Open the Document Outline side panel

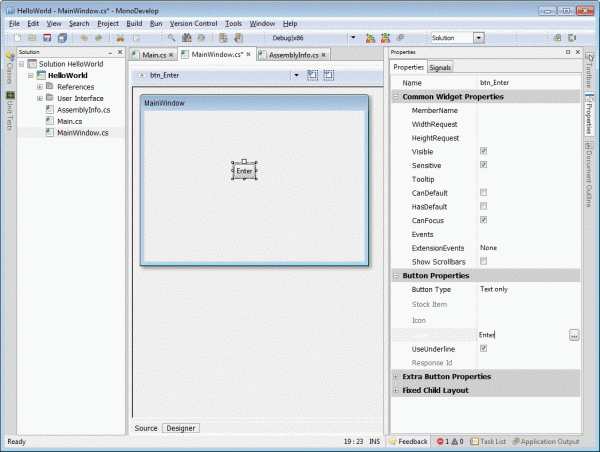click(x=589, y=175)
